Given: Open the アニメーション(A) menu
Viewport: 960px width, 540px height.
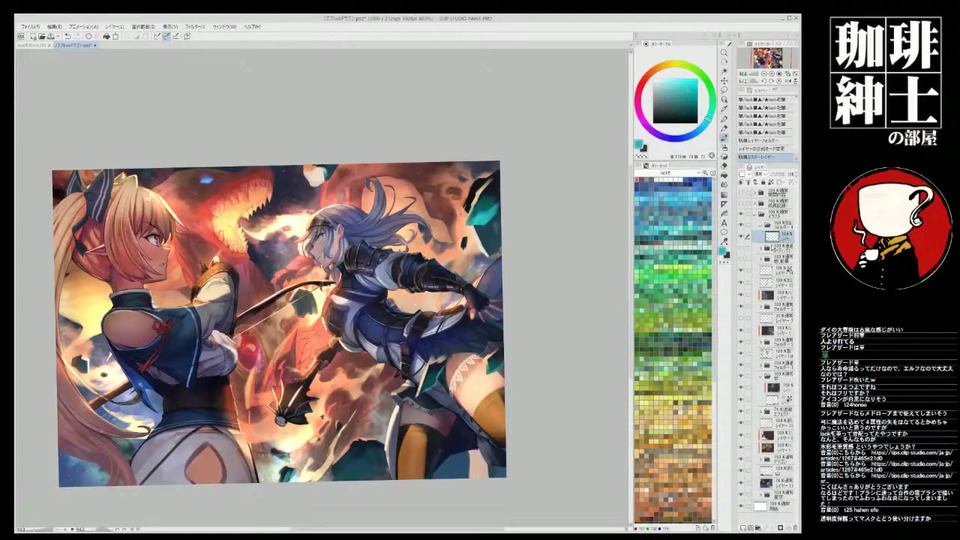Looking at the screenshot, I should click(83, 27).
